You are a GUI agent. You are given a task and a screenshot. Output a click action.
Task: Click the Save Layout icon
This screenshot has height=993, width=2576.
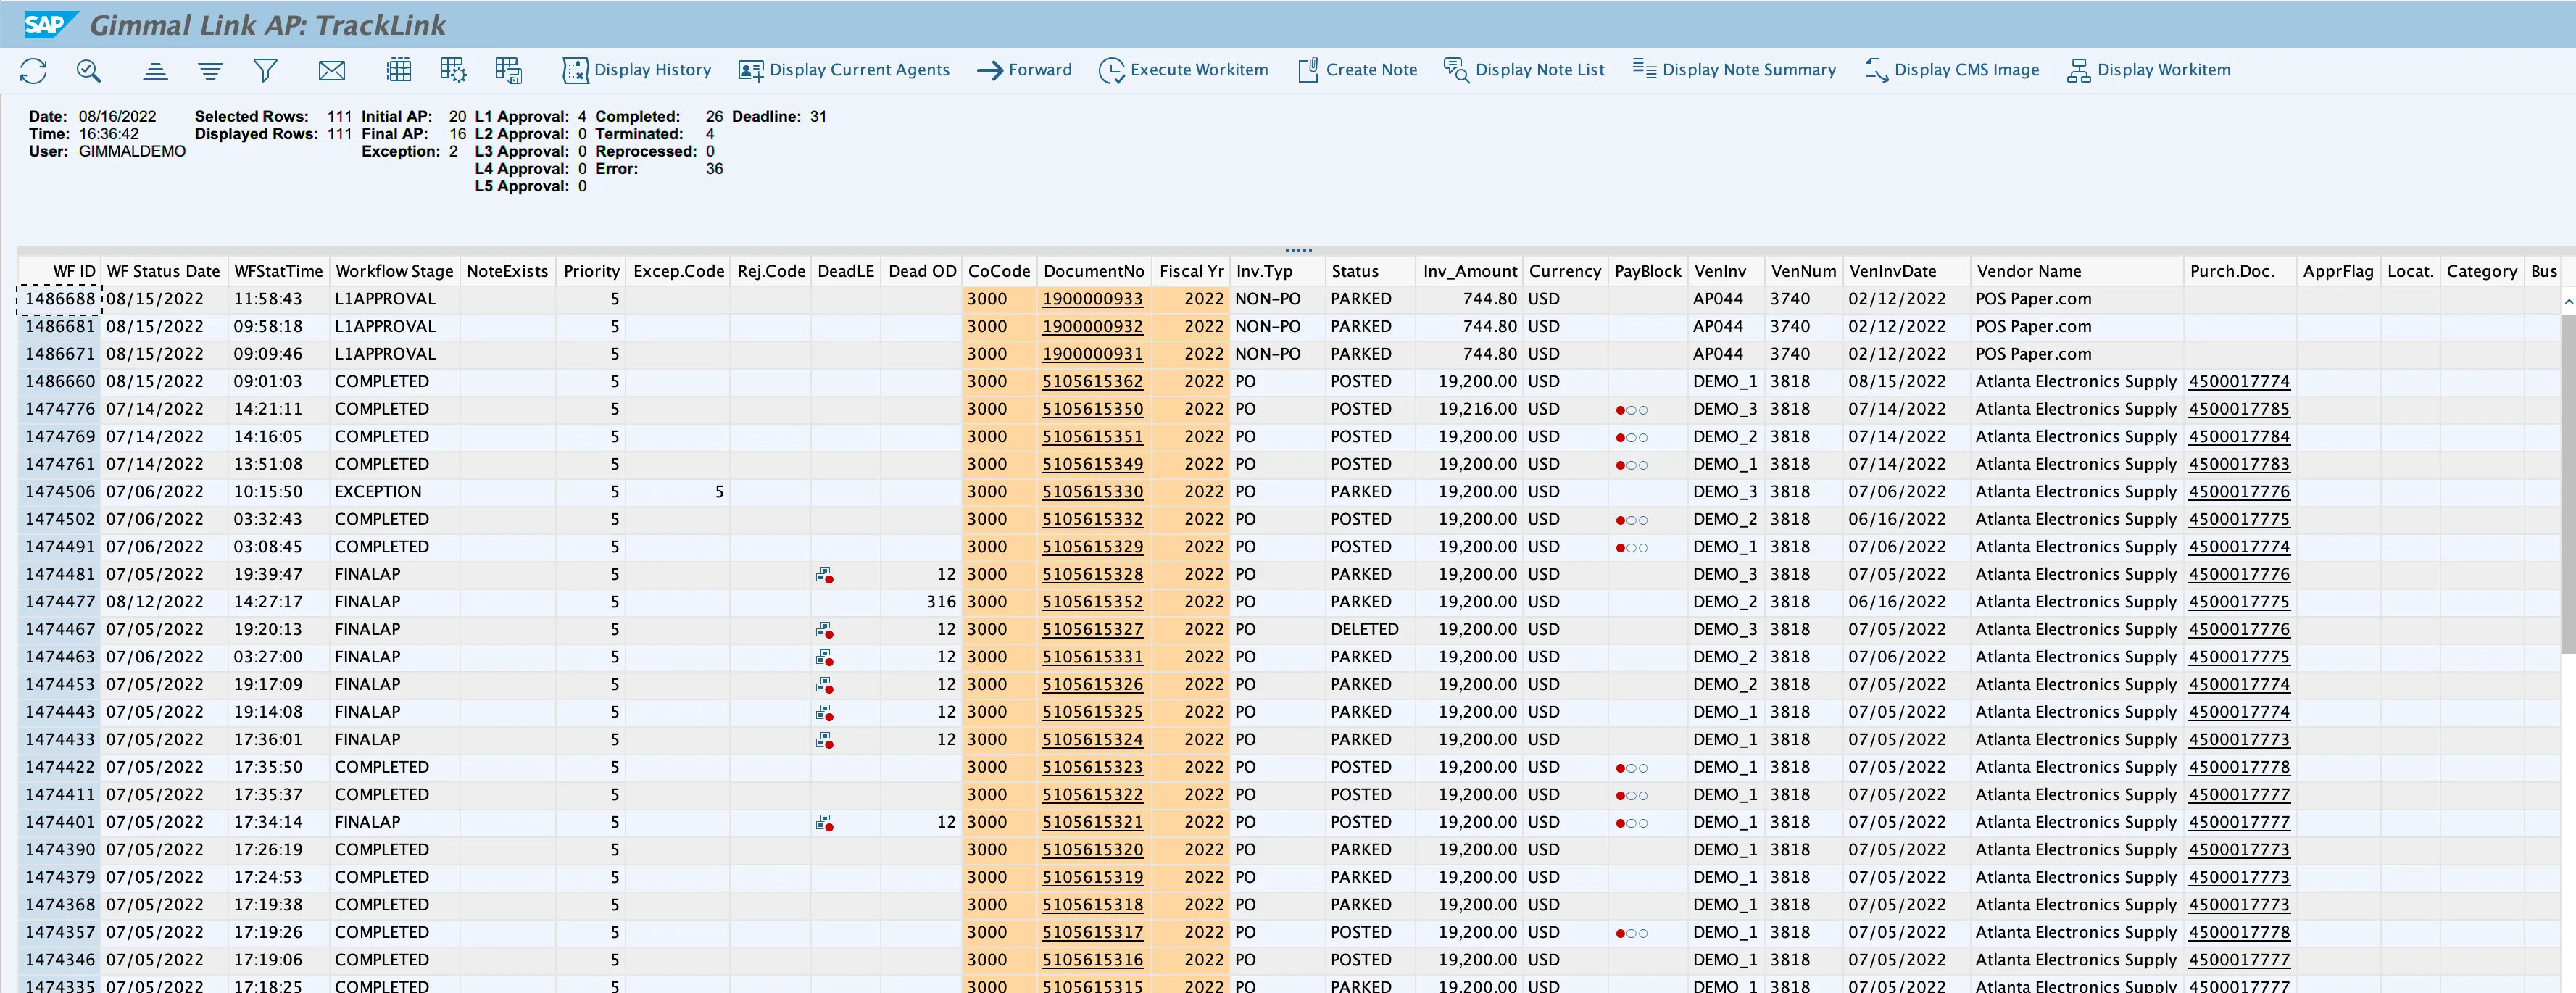coord(508,70)
